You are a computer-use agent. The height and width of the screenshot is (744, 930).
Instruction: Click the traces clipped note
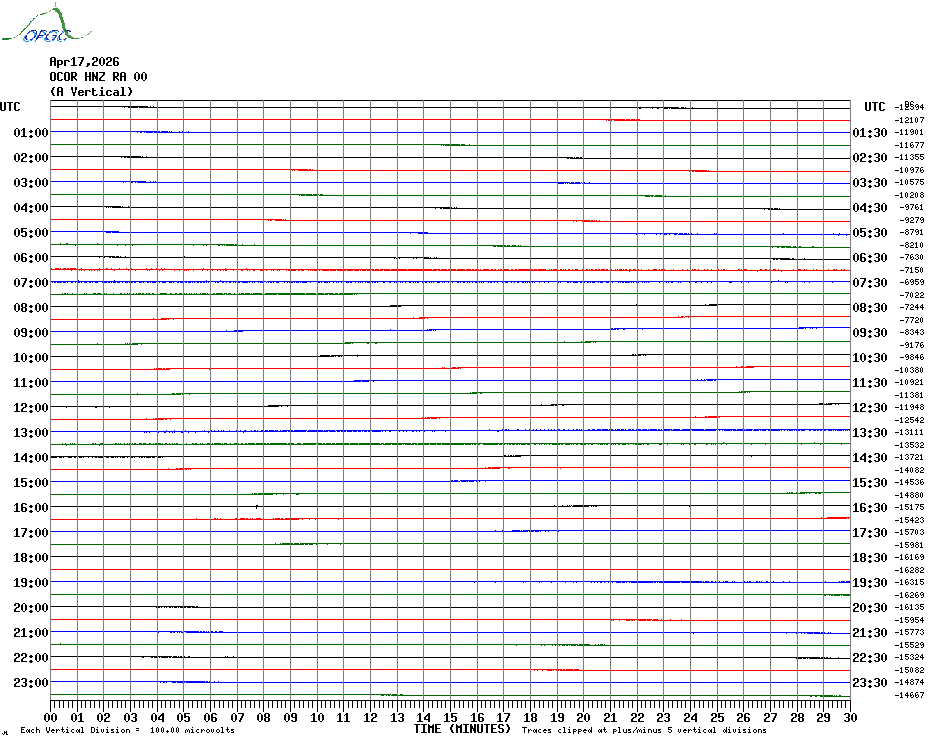(644, 730)
